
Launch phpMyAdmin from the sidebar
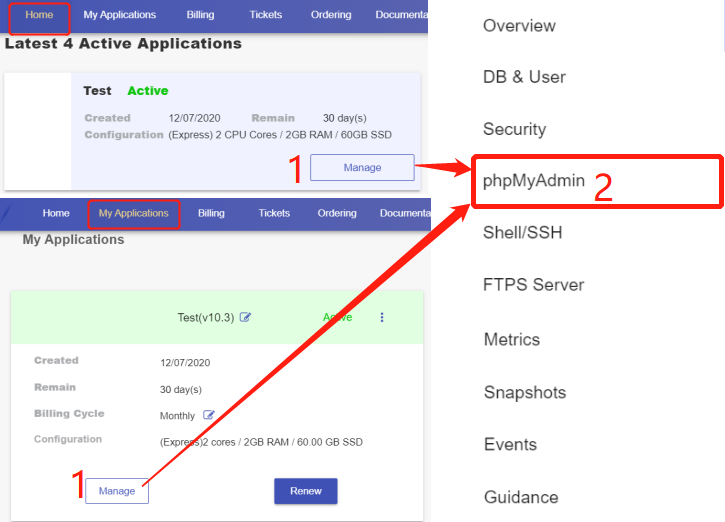tap(534, 181)
